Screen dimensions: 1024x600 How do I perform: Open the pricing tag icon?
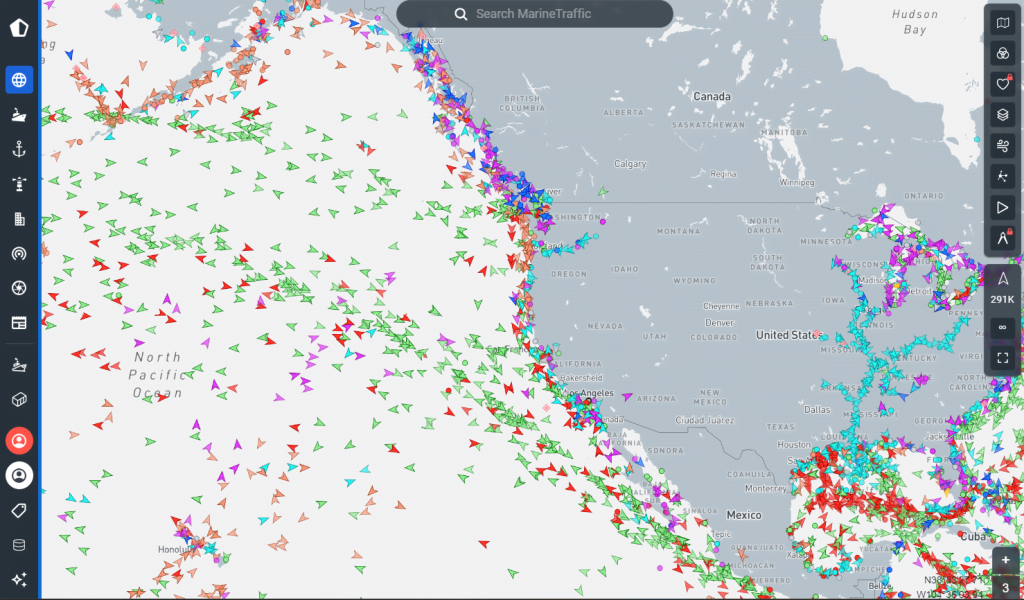coord(19,510)
